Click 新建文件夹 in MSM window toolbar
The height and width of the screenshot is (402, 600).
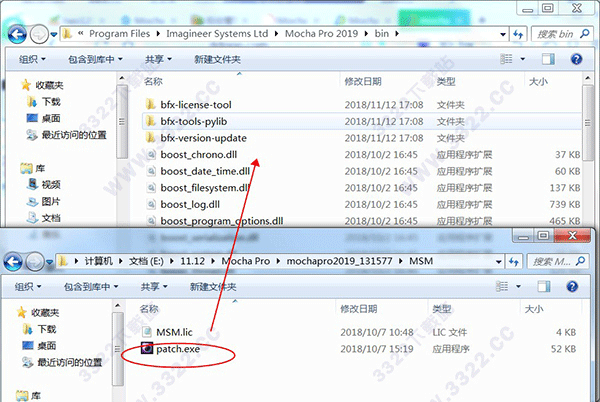(213, 286)
